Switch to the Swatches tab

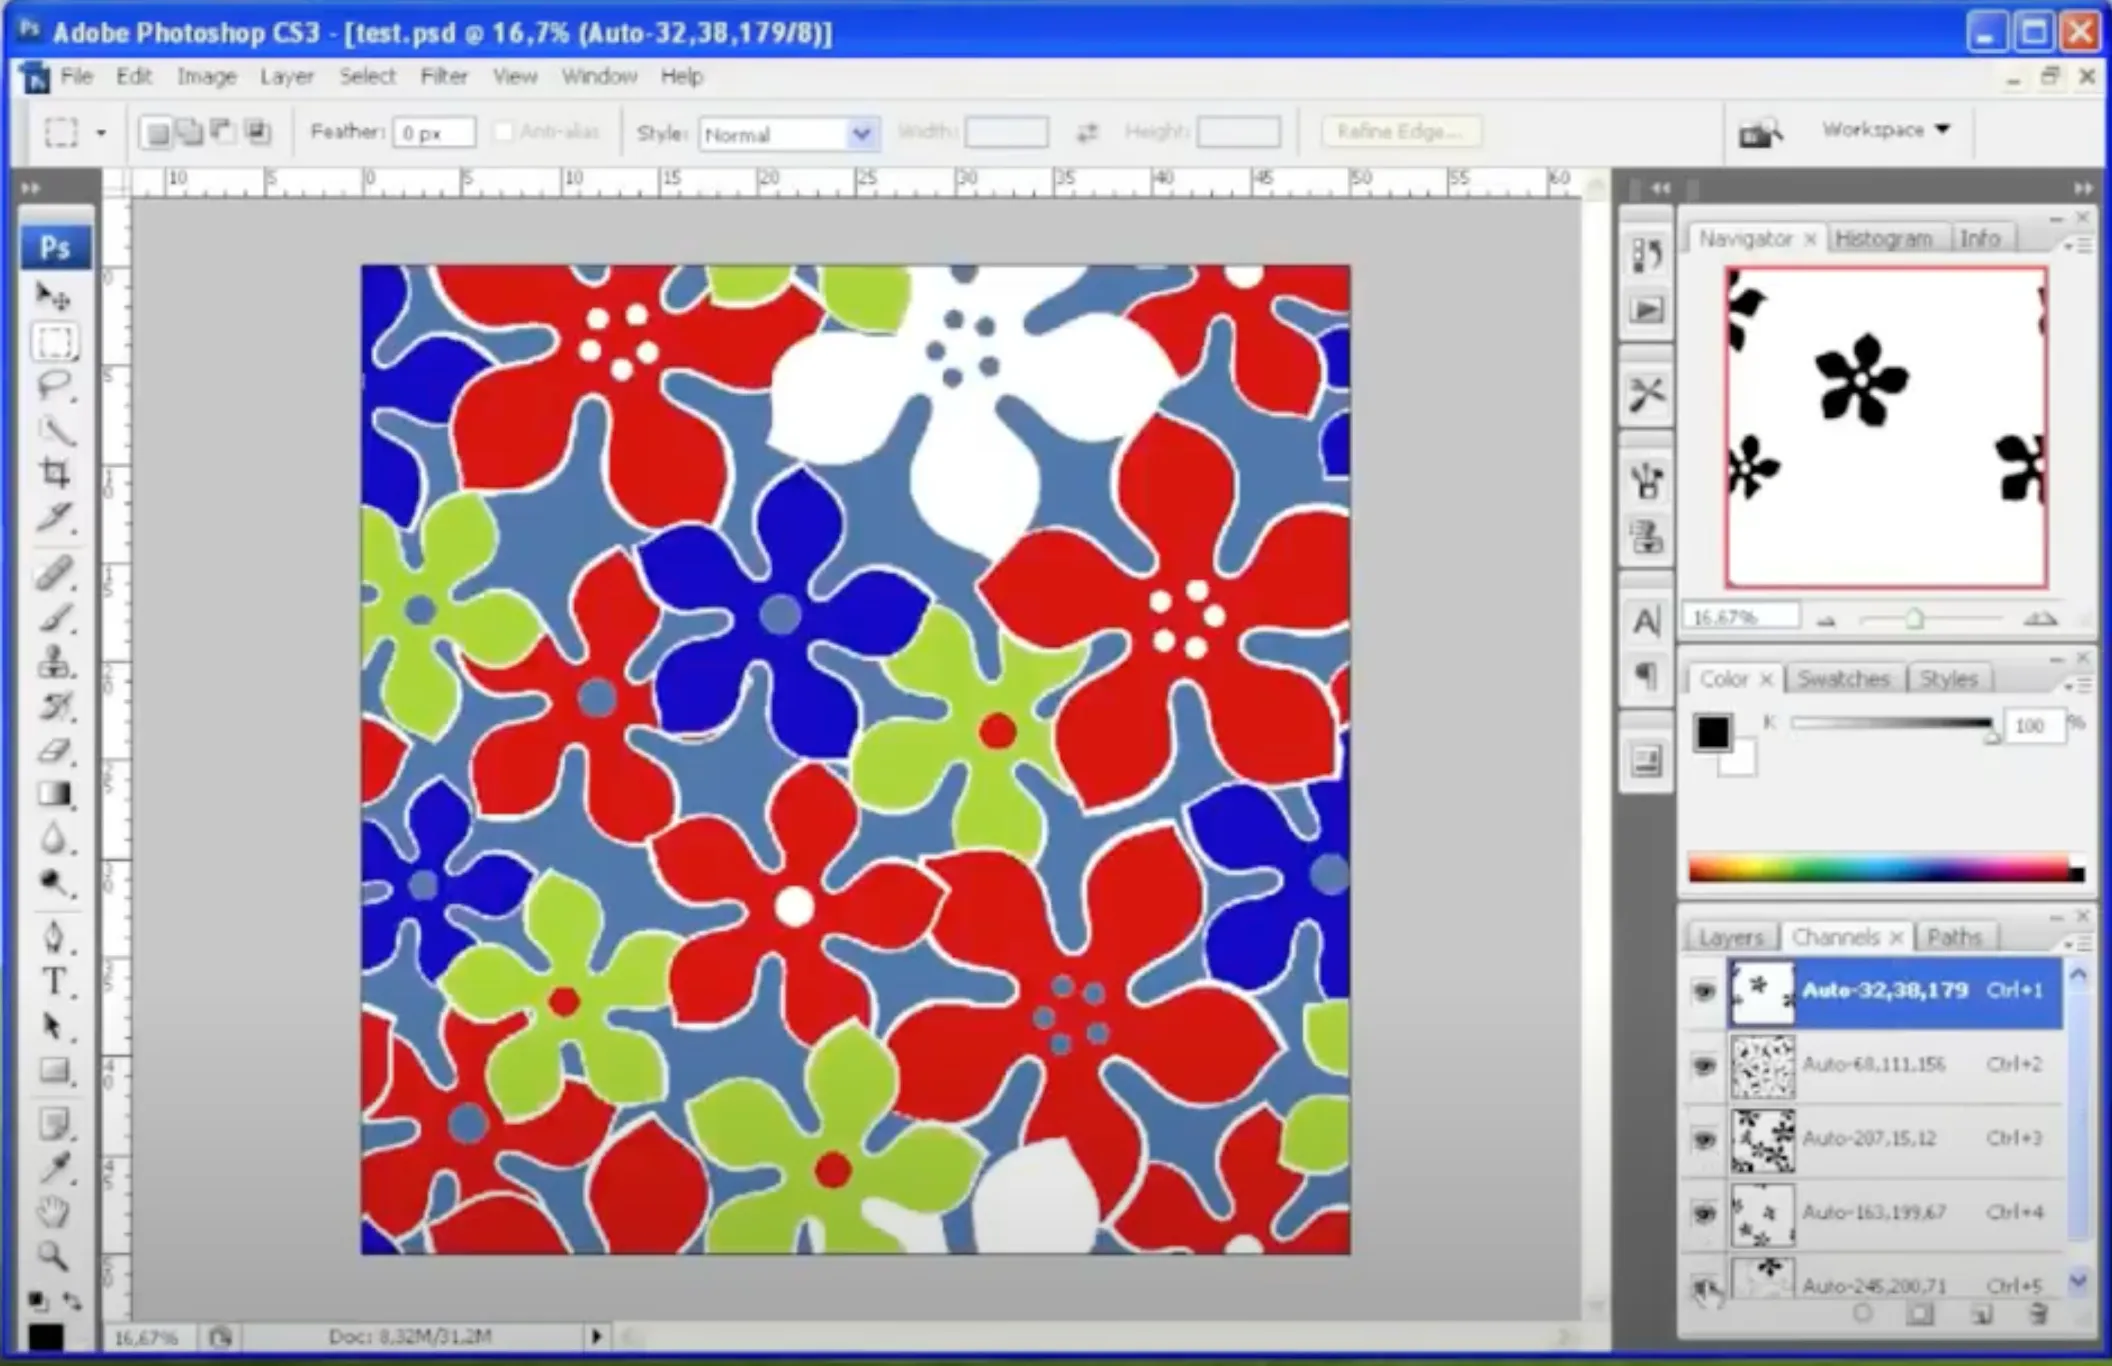[x=1843, y=679]
